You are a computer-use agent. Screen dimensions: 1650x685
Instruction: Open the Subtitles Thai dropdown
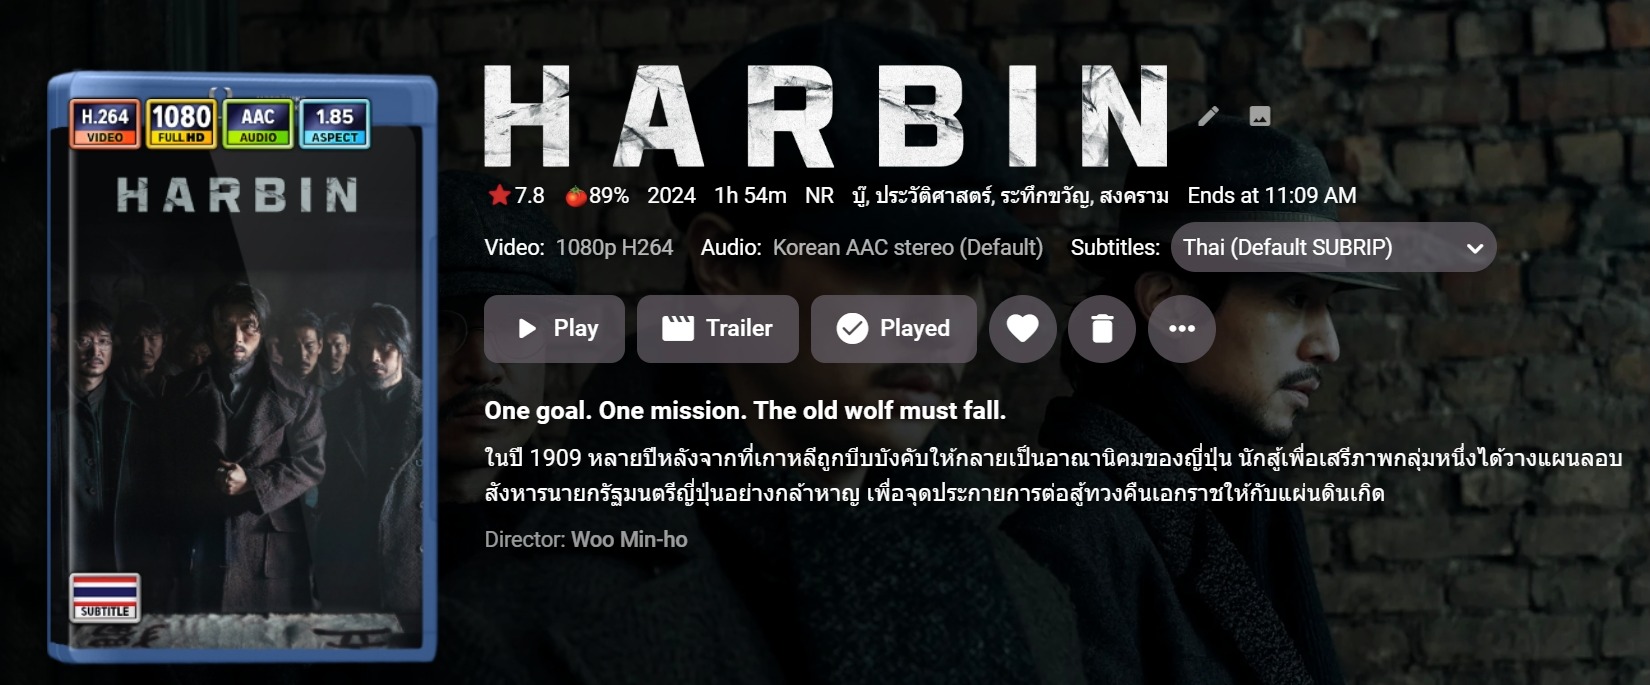coord(1333,247)
